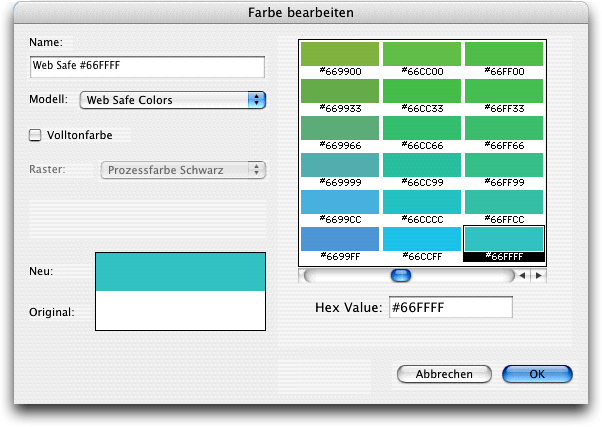The width and height of the screenshot is (602, 427).
Task: Click the Name input field
Action: [x=147, y=67]
